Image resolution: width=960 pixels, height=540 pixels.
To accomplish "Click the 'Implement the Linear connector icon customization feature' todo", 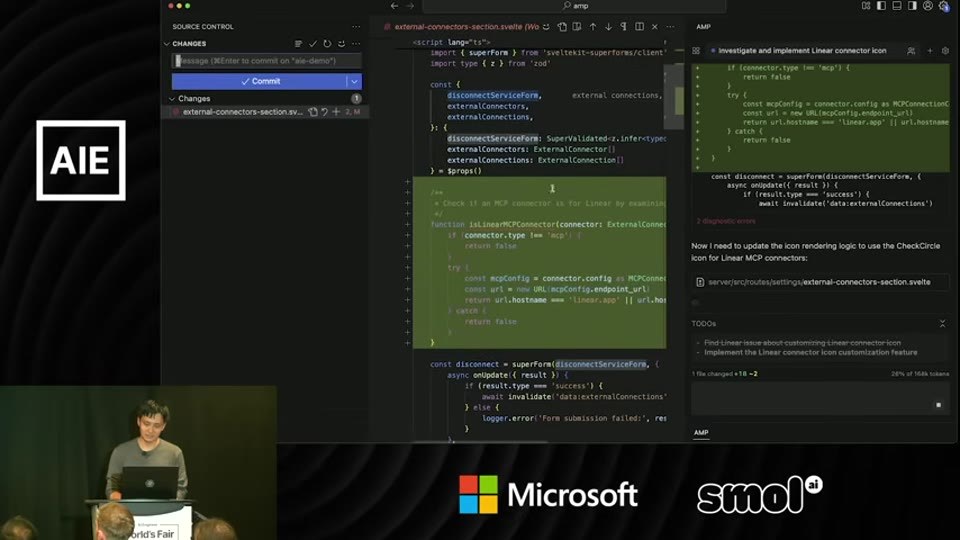I will pyautogui.click(x=810, y=353).
